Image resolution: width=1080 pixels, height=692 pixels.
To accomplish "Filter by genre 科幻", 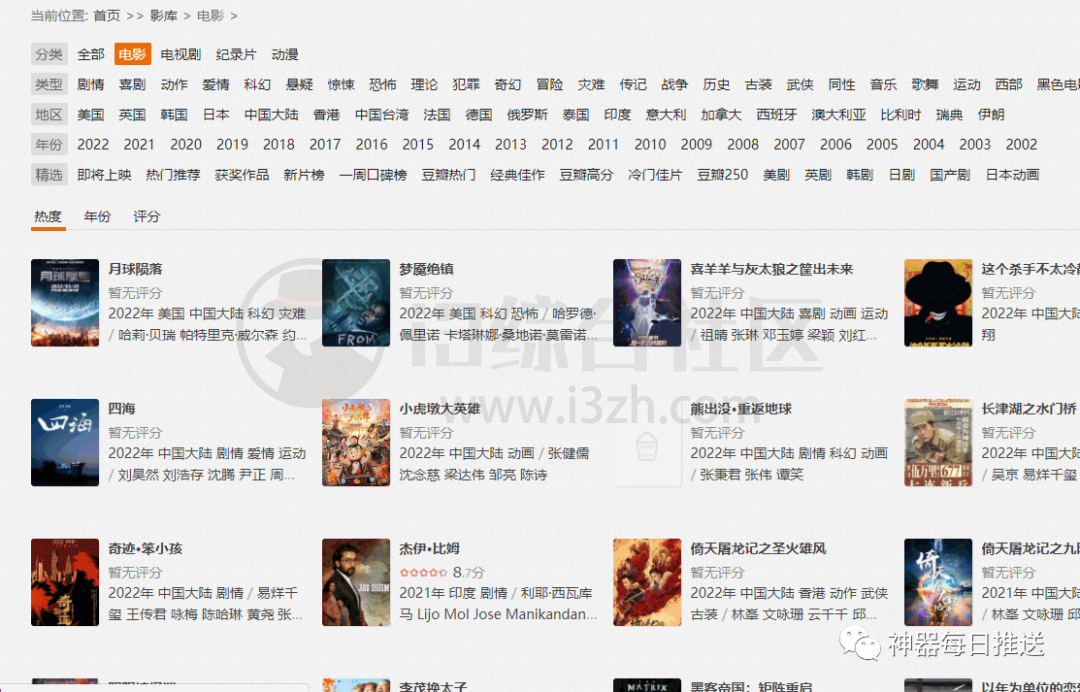I will [x=257, y=84].
